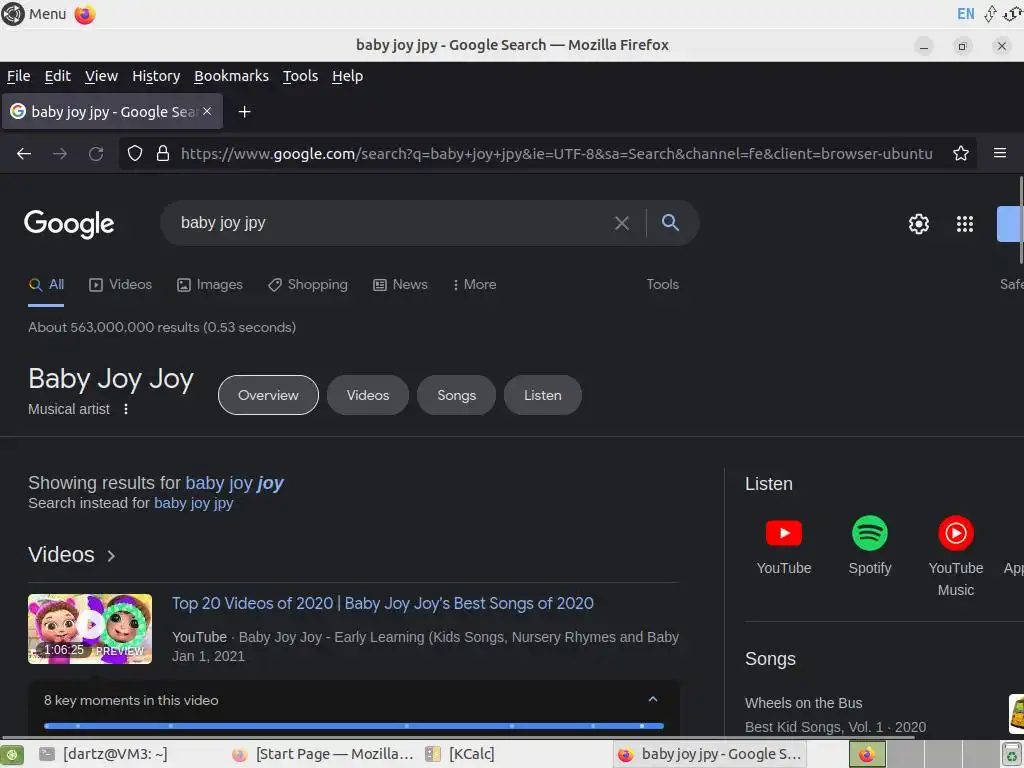The width and height of the screenshot is (1024, 768).
Task: Switch to News search tab
Action: point(400,285)
